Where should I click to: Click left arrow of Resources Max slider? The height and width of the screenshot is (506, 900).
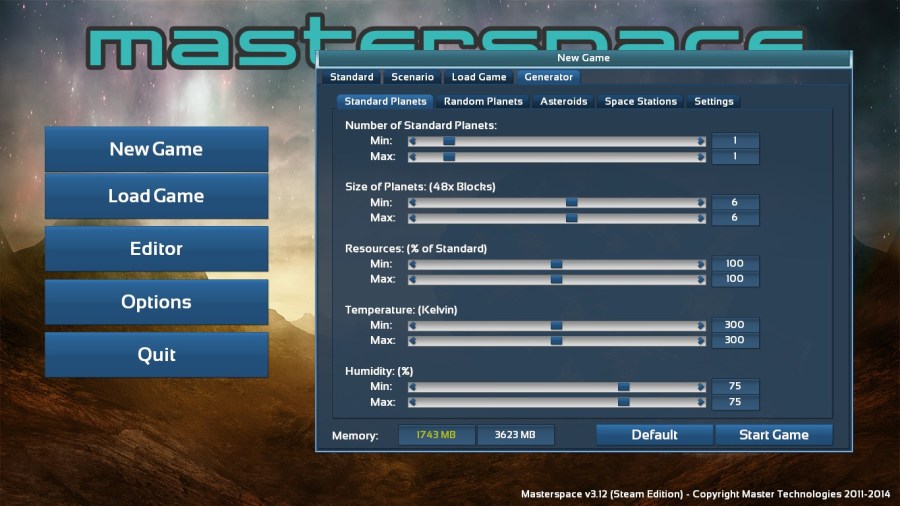pos(412,280)
